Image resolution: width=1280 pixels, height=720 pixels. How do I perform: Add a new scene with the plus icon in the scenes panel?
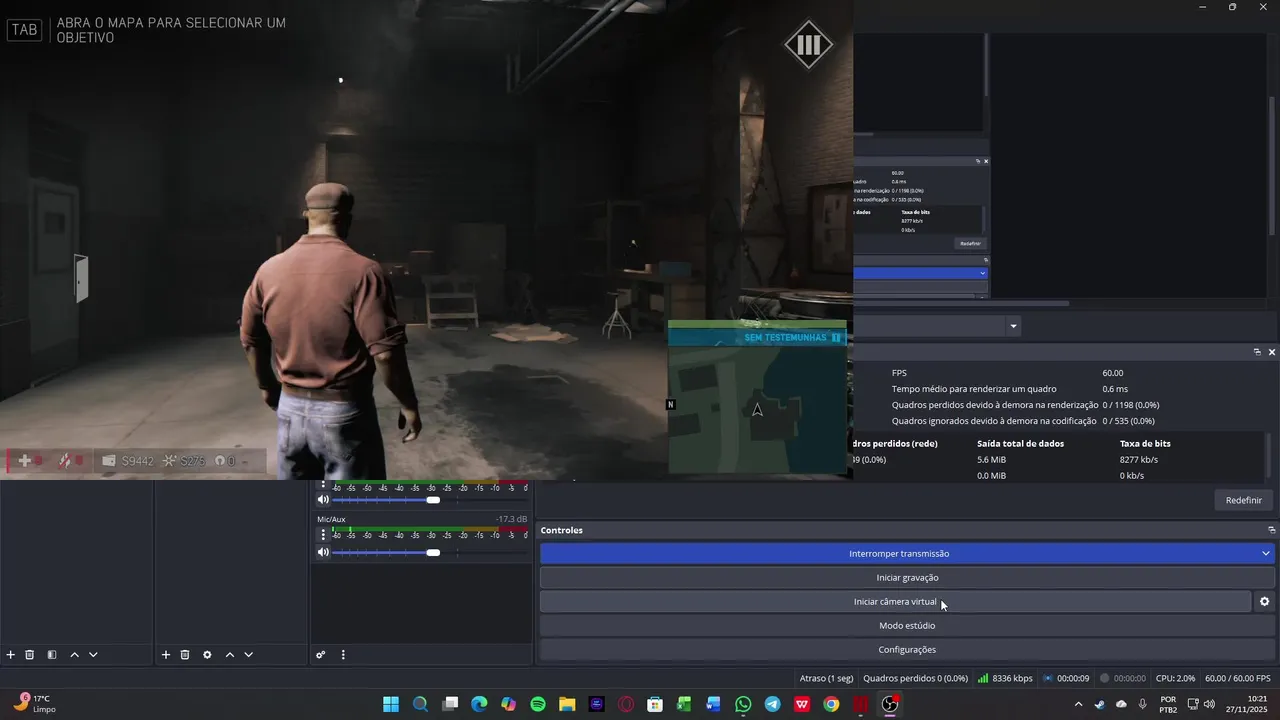tap(11, 655)
